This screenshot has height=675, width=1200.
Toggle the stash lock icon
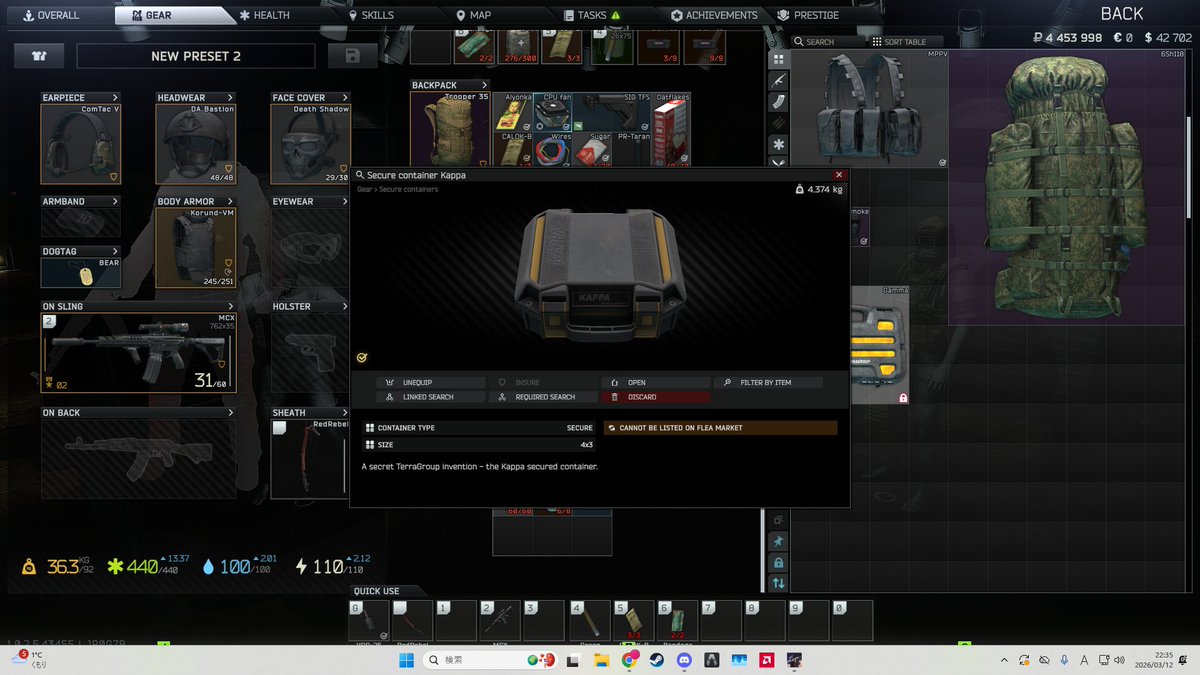coord(778,562)
